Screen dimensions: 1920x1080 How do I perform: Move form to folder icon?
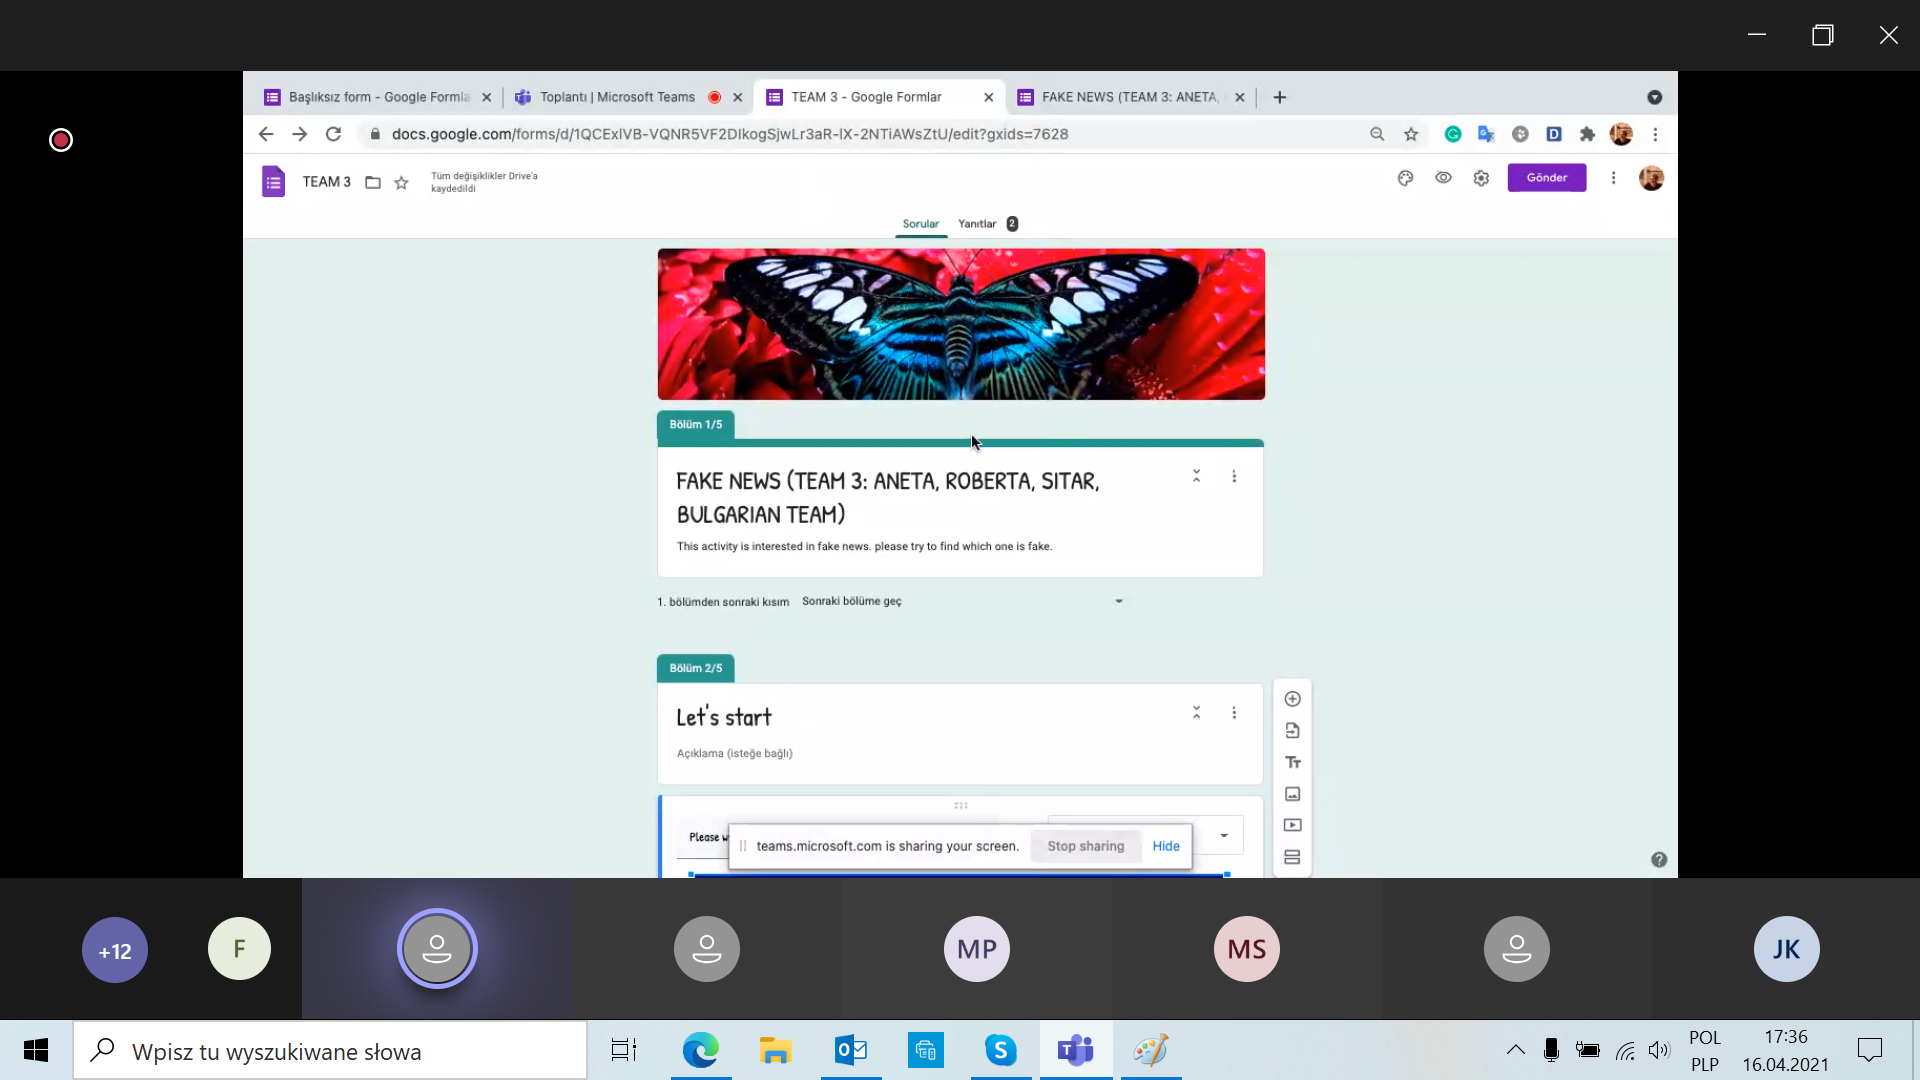[373, 182]
